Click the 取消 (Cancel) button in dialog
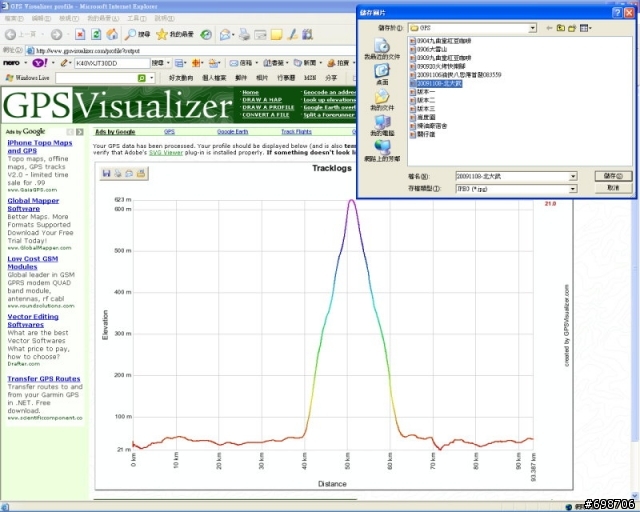Image resolution: width=640 pixels, height=512 pixels. (613, 188)
